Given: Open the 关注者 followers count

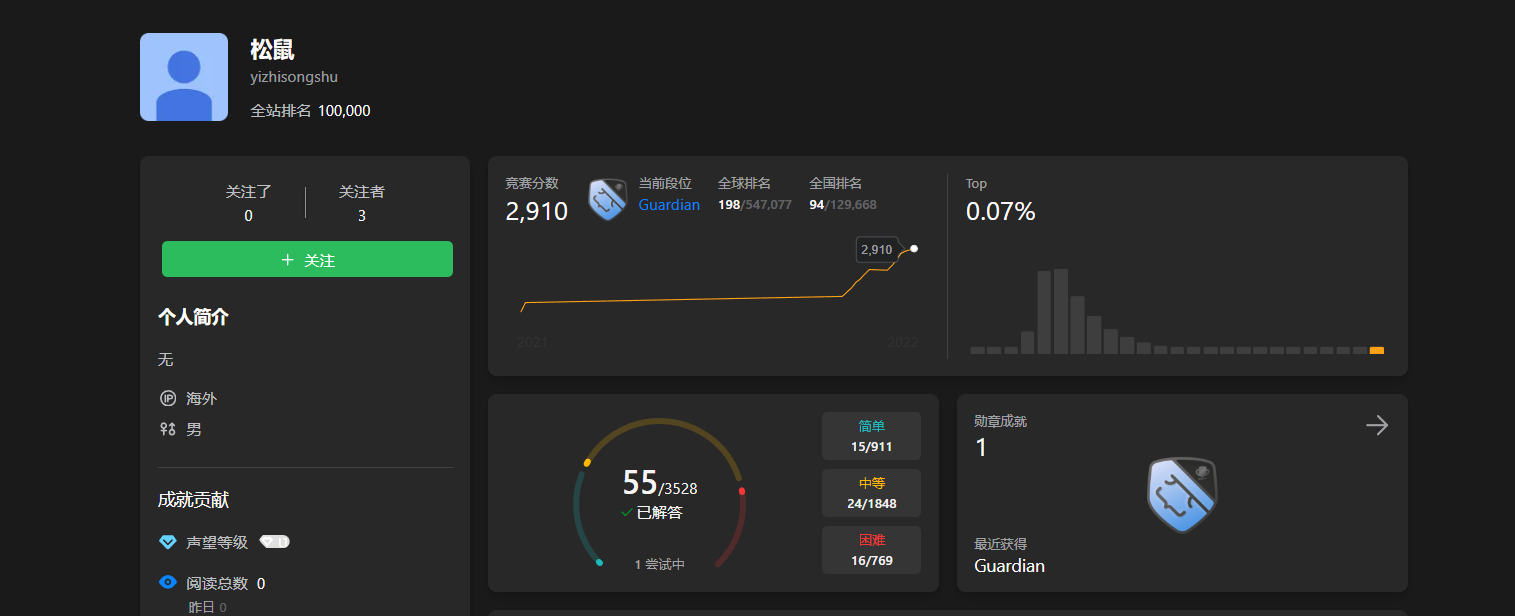Looking at the screenshot, I should (x=361, y=203).
